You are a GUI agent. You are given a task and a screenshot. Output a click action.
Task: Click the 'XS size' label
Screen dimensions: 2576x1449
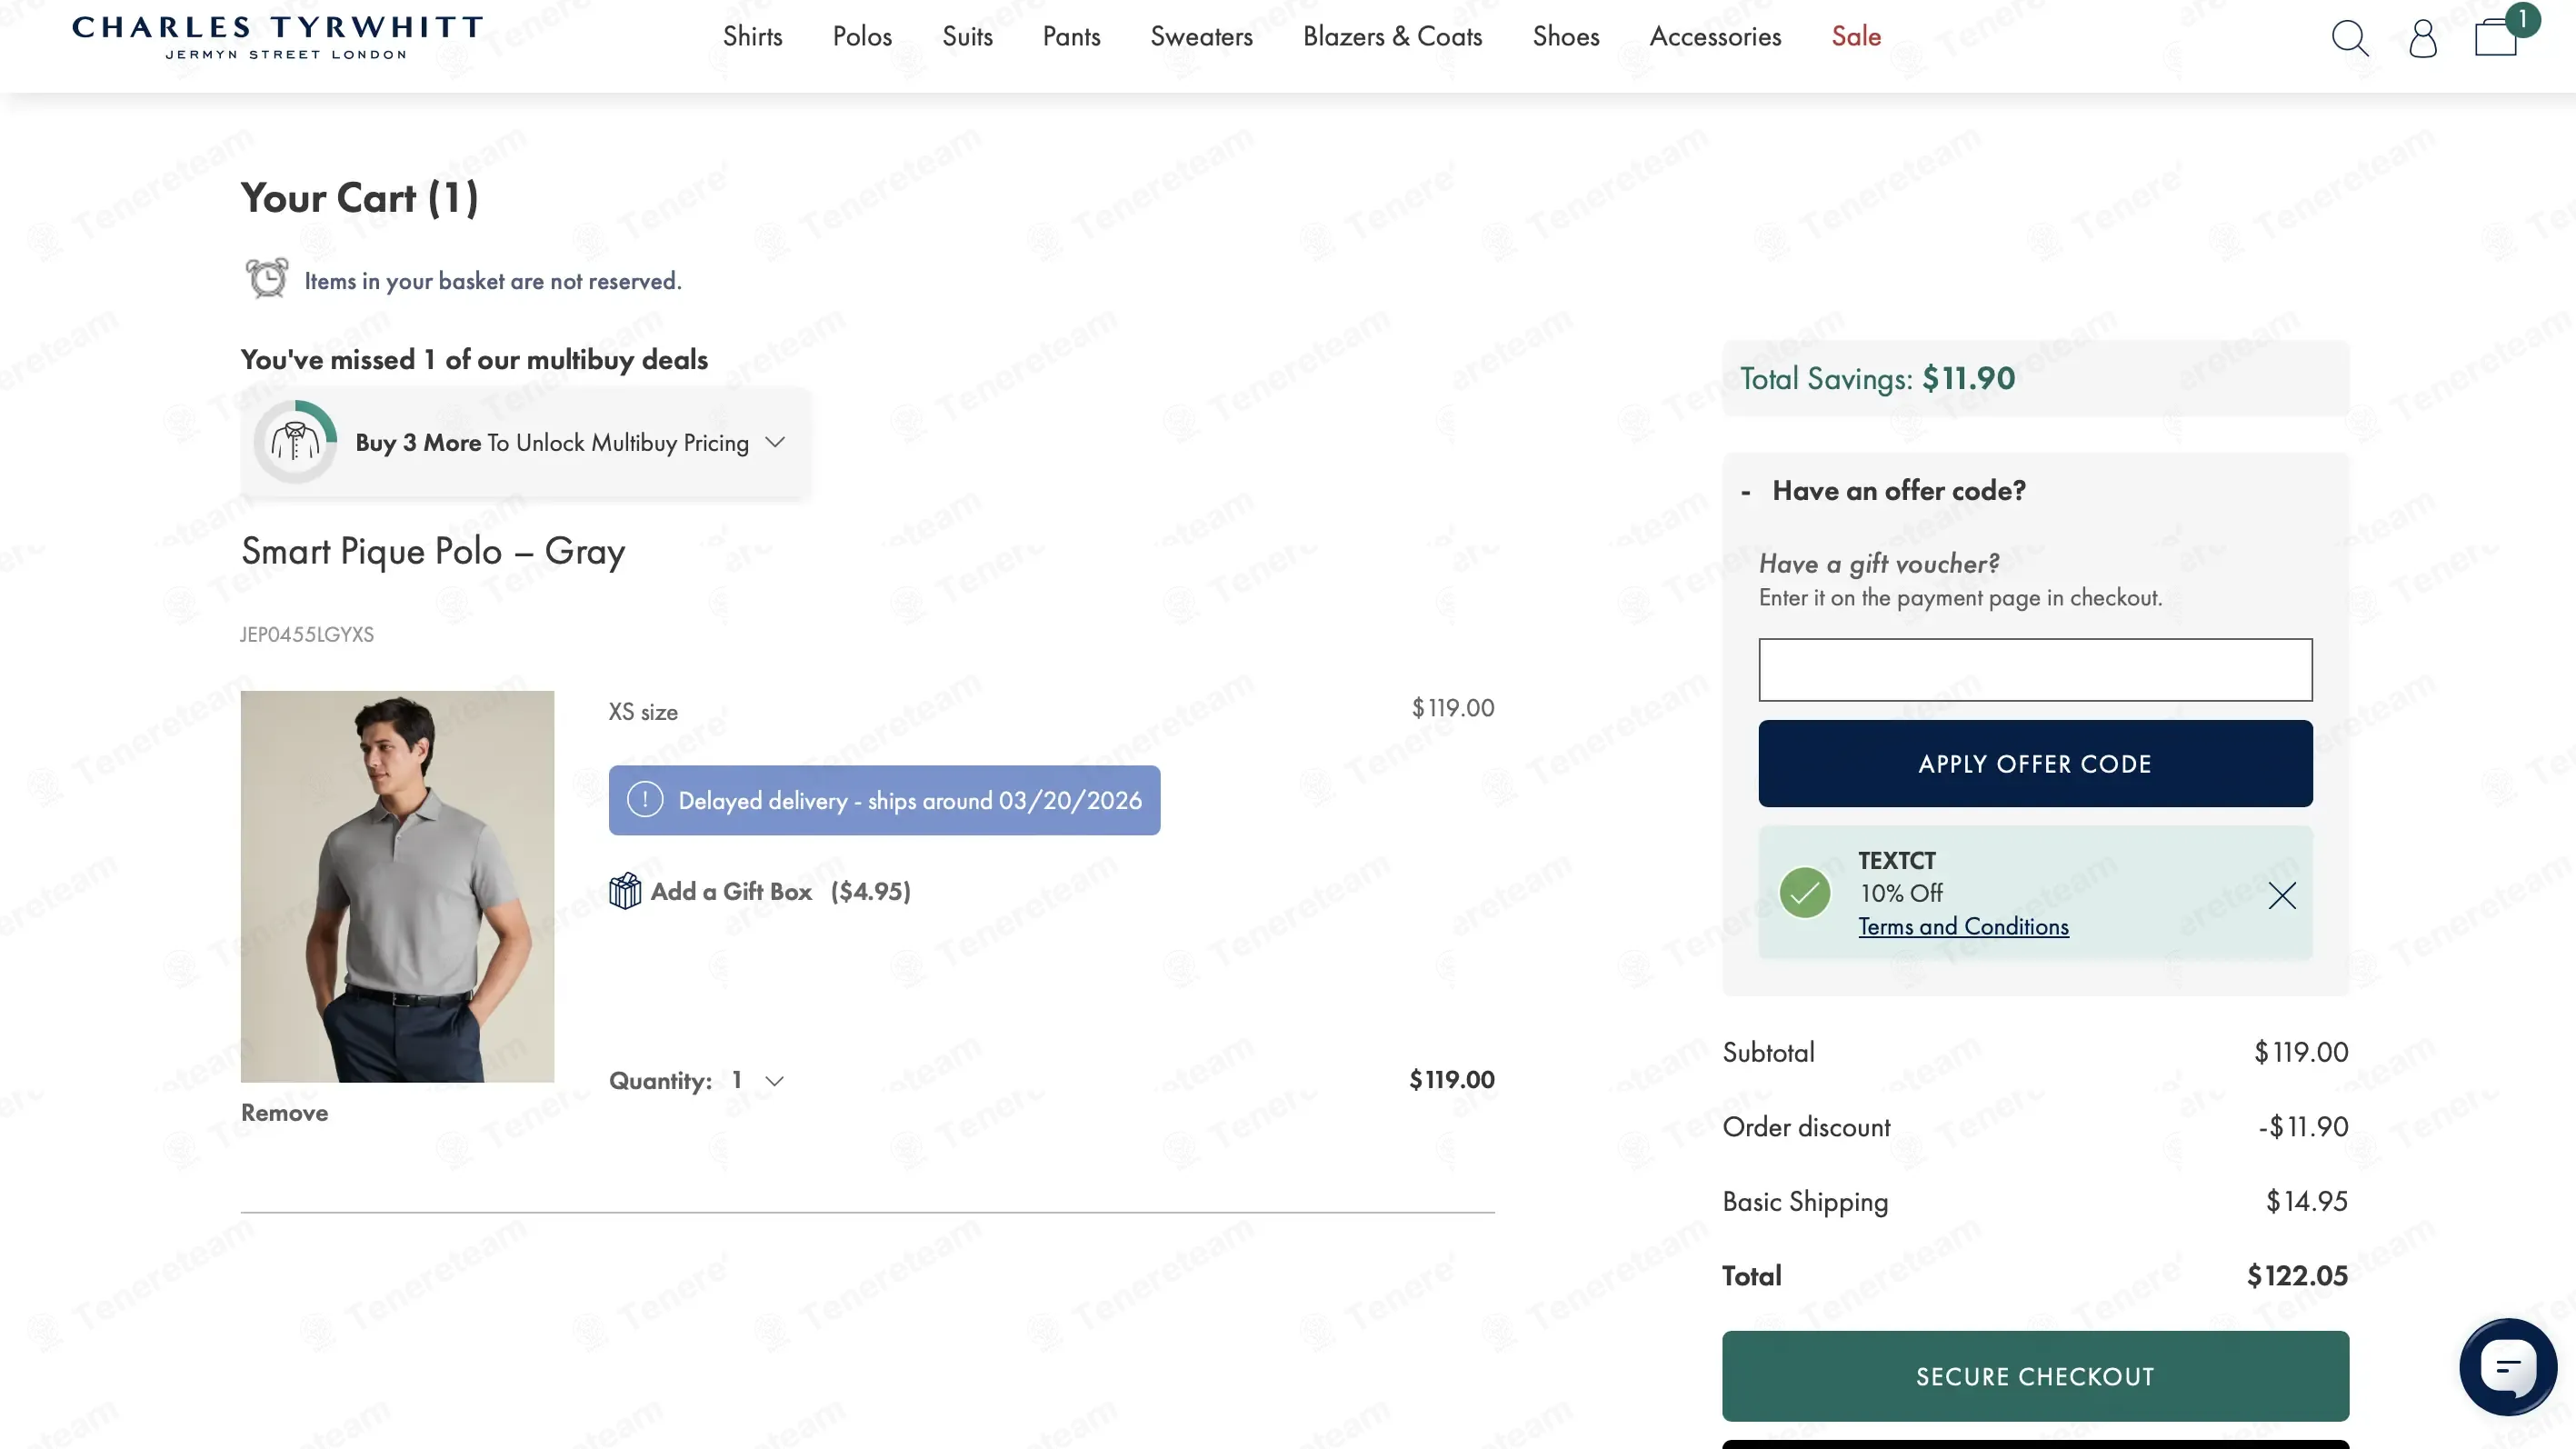(643, 711)
